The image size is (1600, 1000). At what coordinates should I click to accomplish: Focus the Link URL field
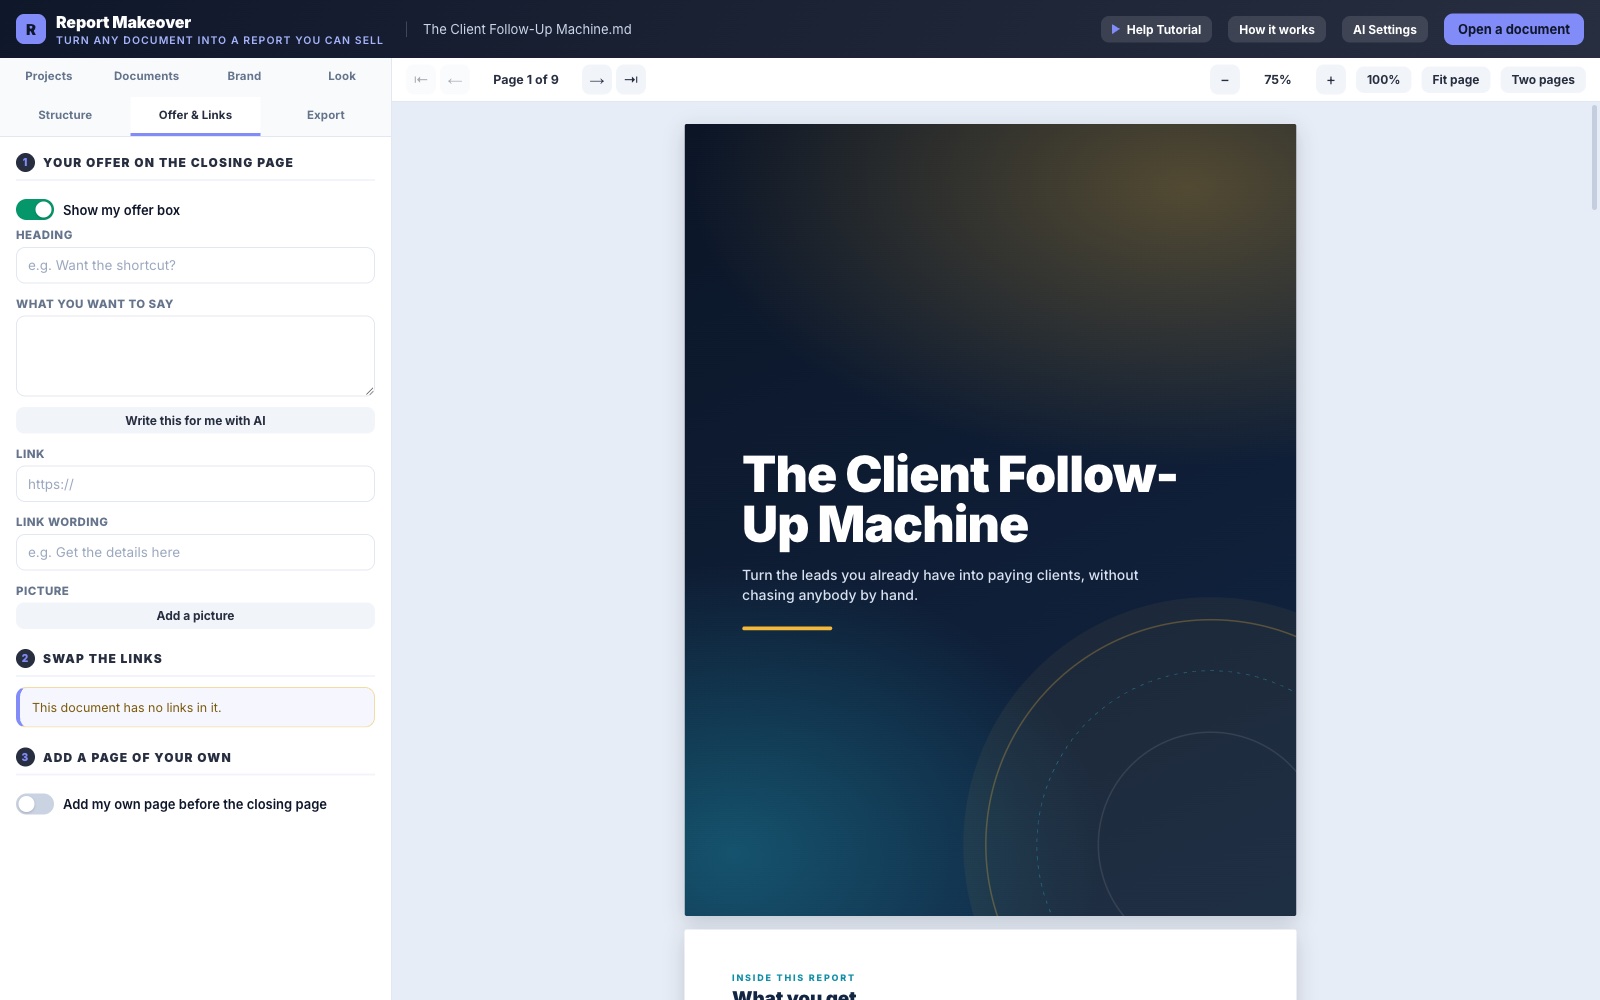point(195,484)
